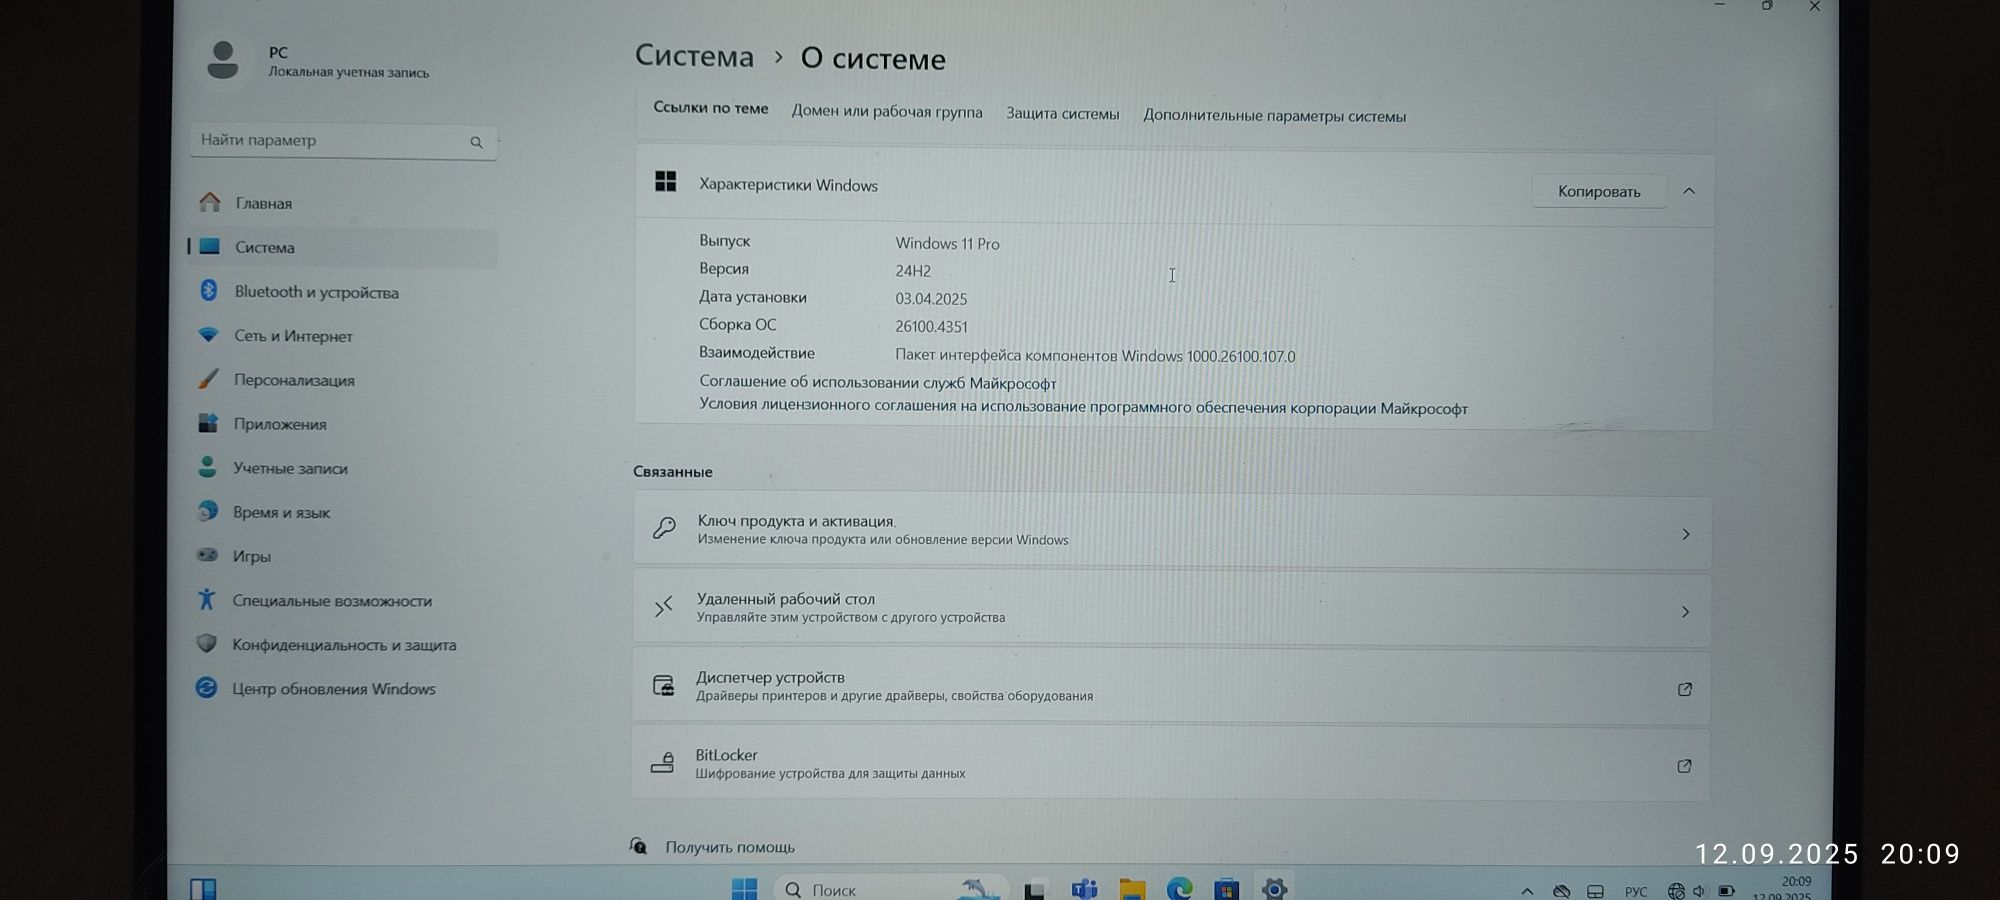Click the Windows logo beside Характеристики Windows

coord(665,181)
